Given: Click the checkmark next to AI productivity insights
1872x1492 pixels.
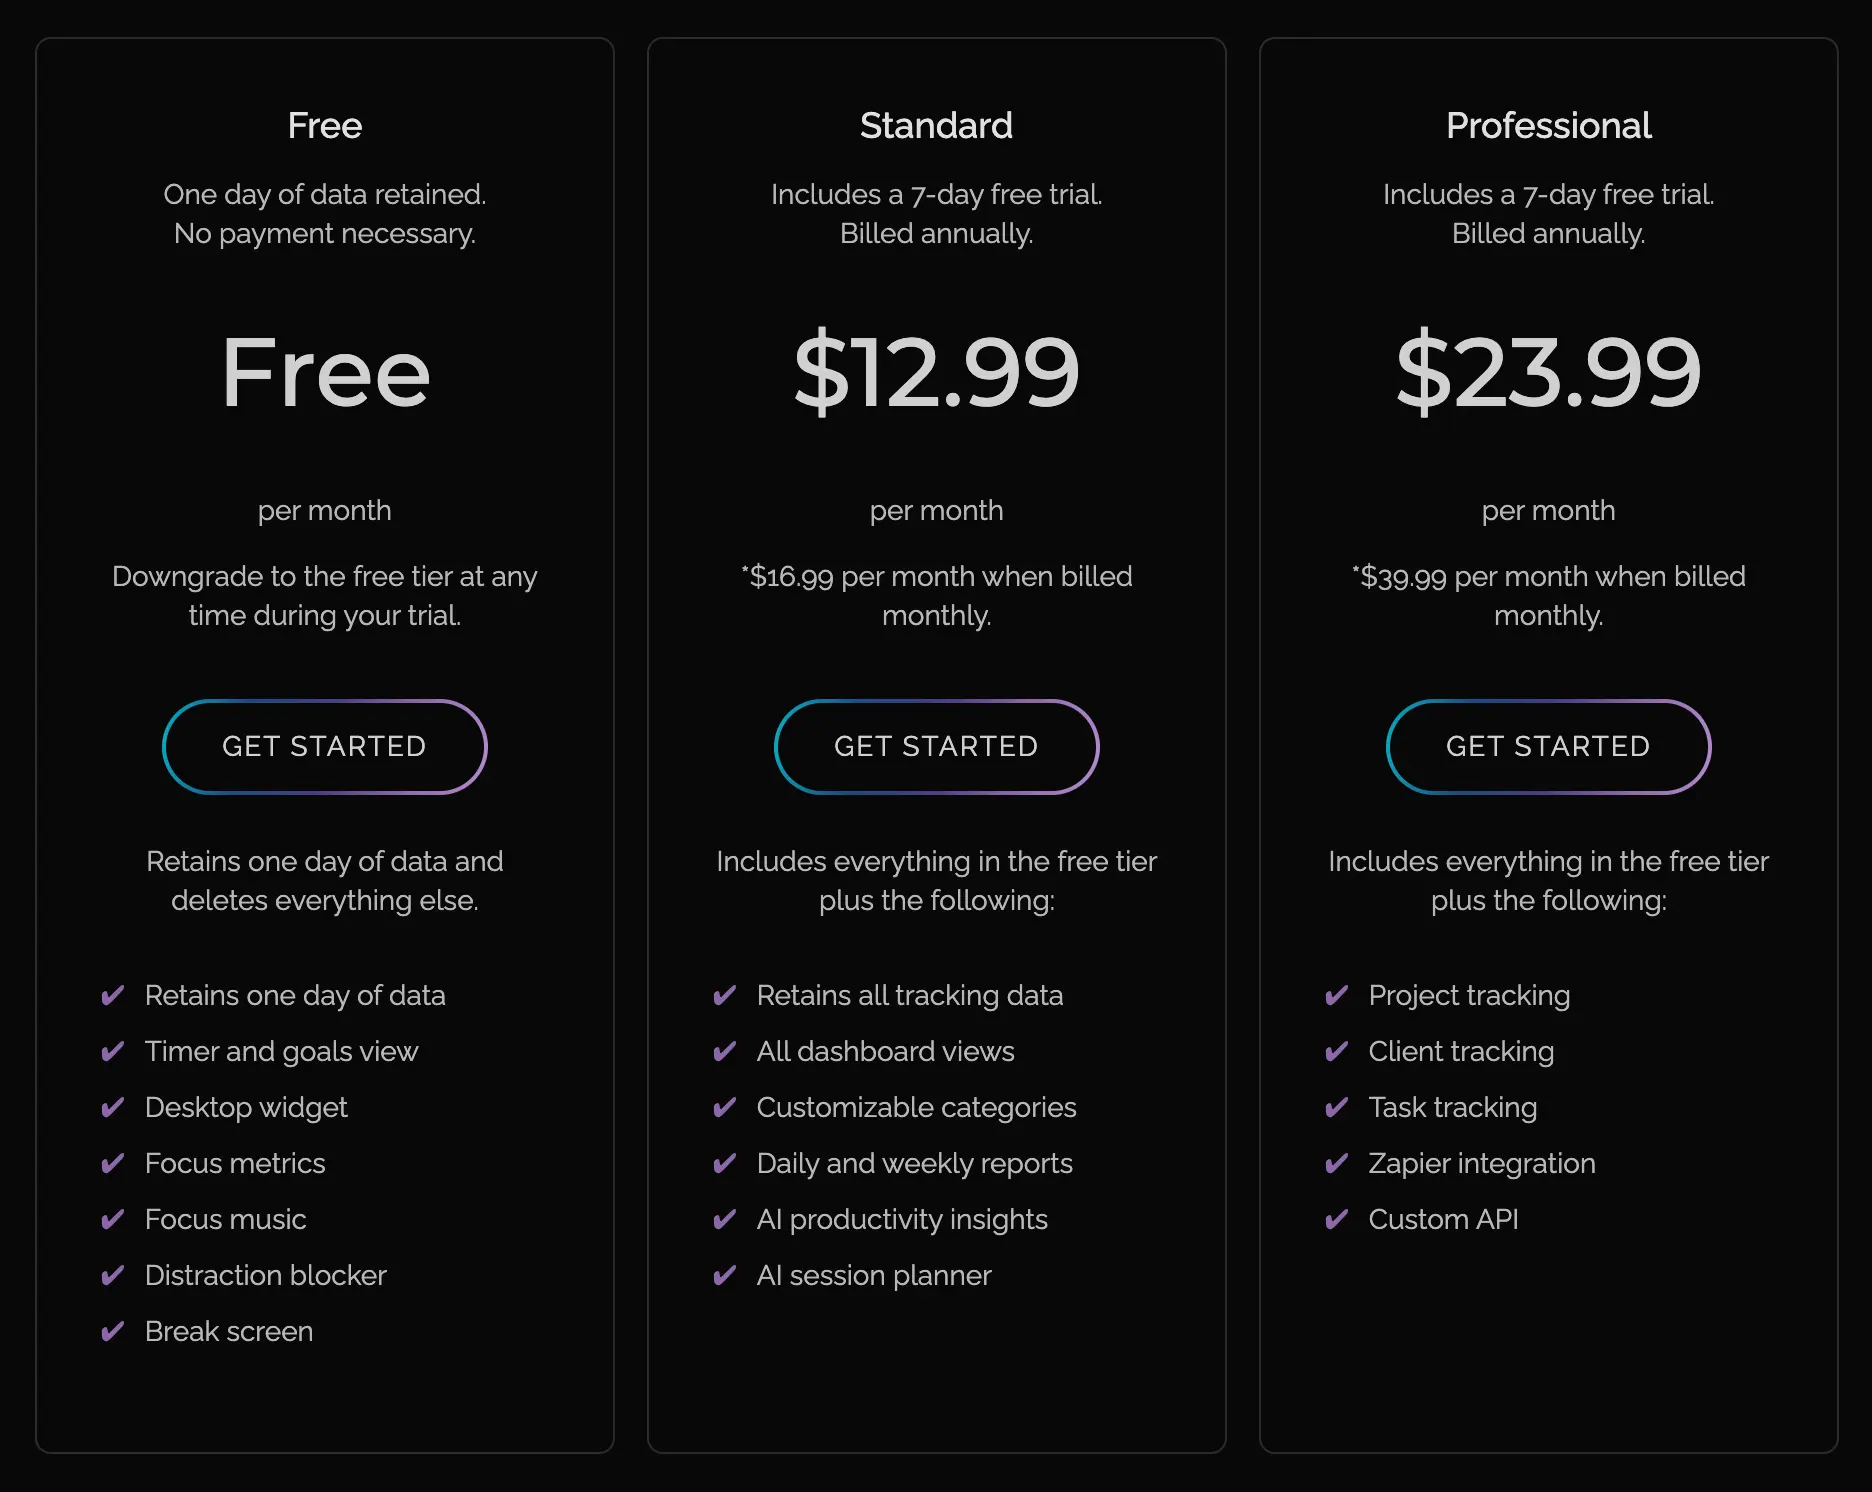Looking at the screenshot, I should [x=725, y=1219].
